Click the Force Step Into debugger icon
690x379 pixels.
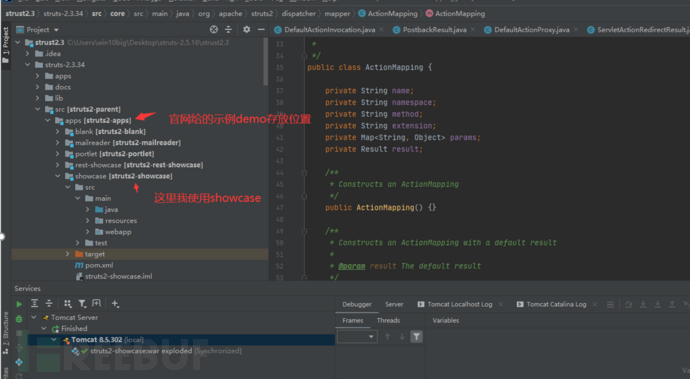(657, 304)
